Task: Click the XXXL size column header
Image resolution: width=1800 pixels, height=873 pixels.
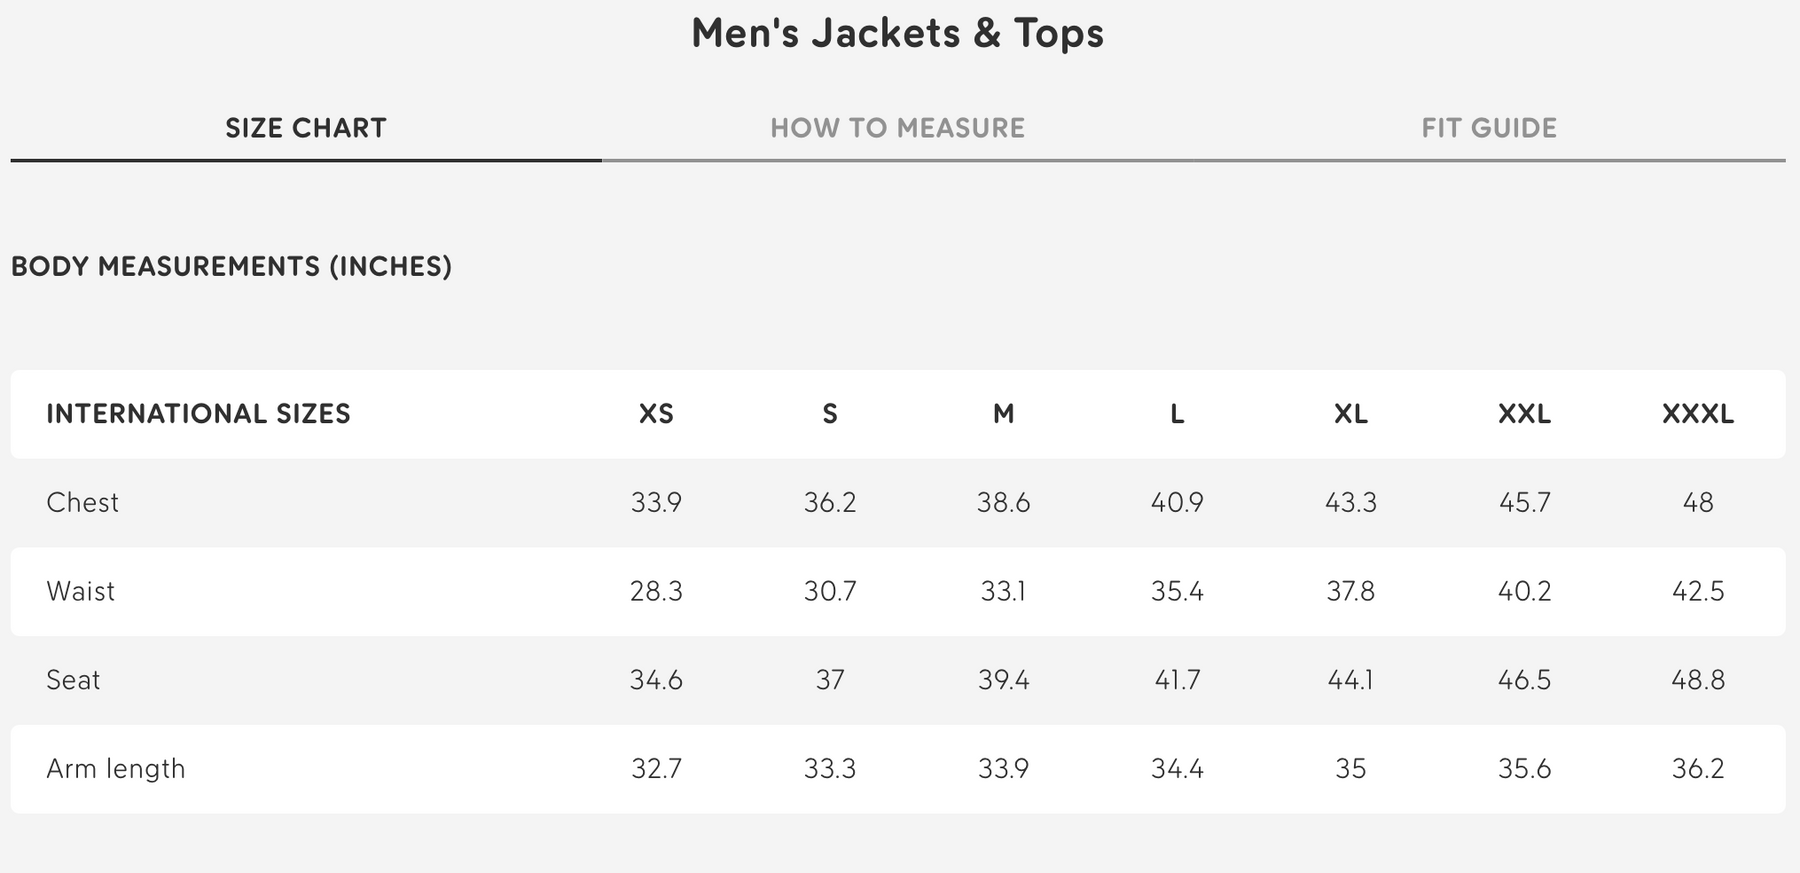Action: [x=1697, y=414]
